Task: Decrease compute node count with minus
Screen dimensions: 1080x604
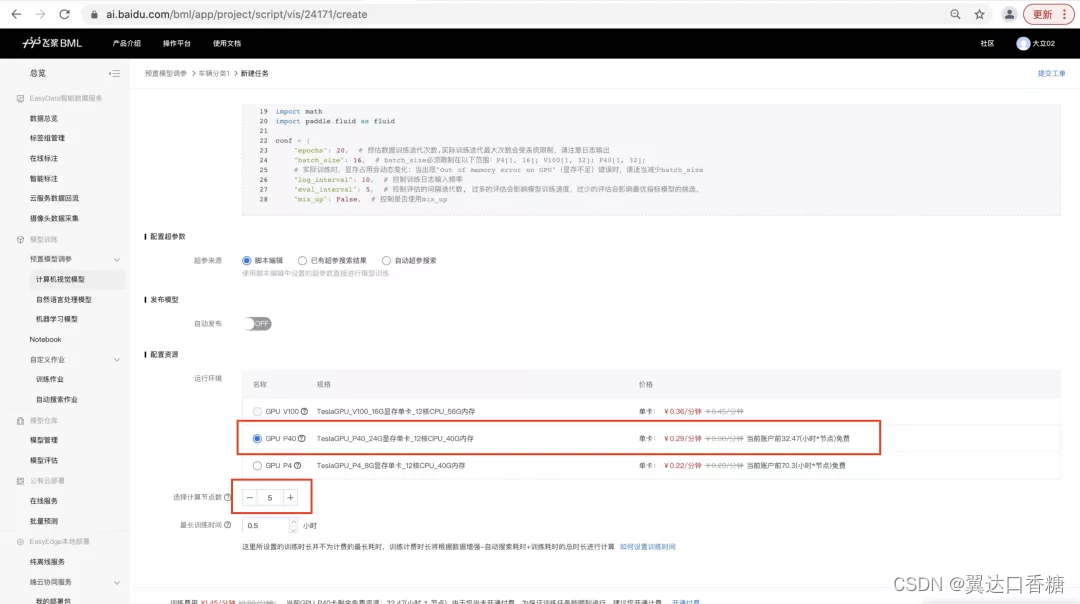Action: 250,497
